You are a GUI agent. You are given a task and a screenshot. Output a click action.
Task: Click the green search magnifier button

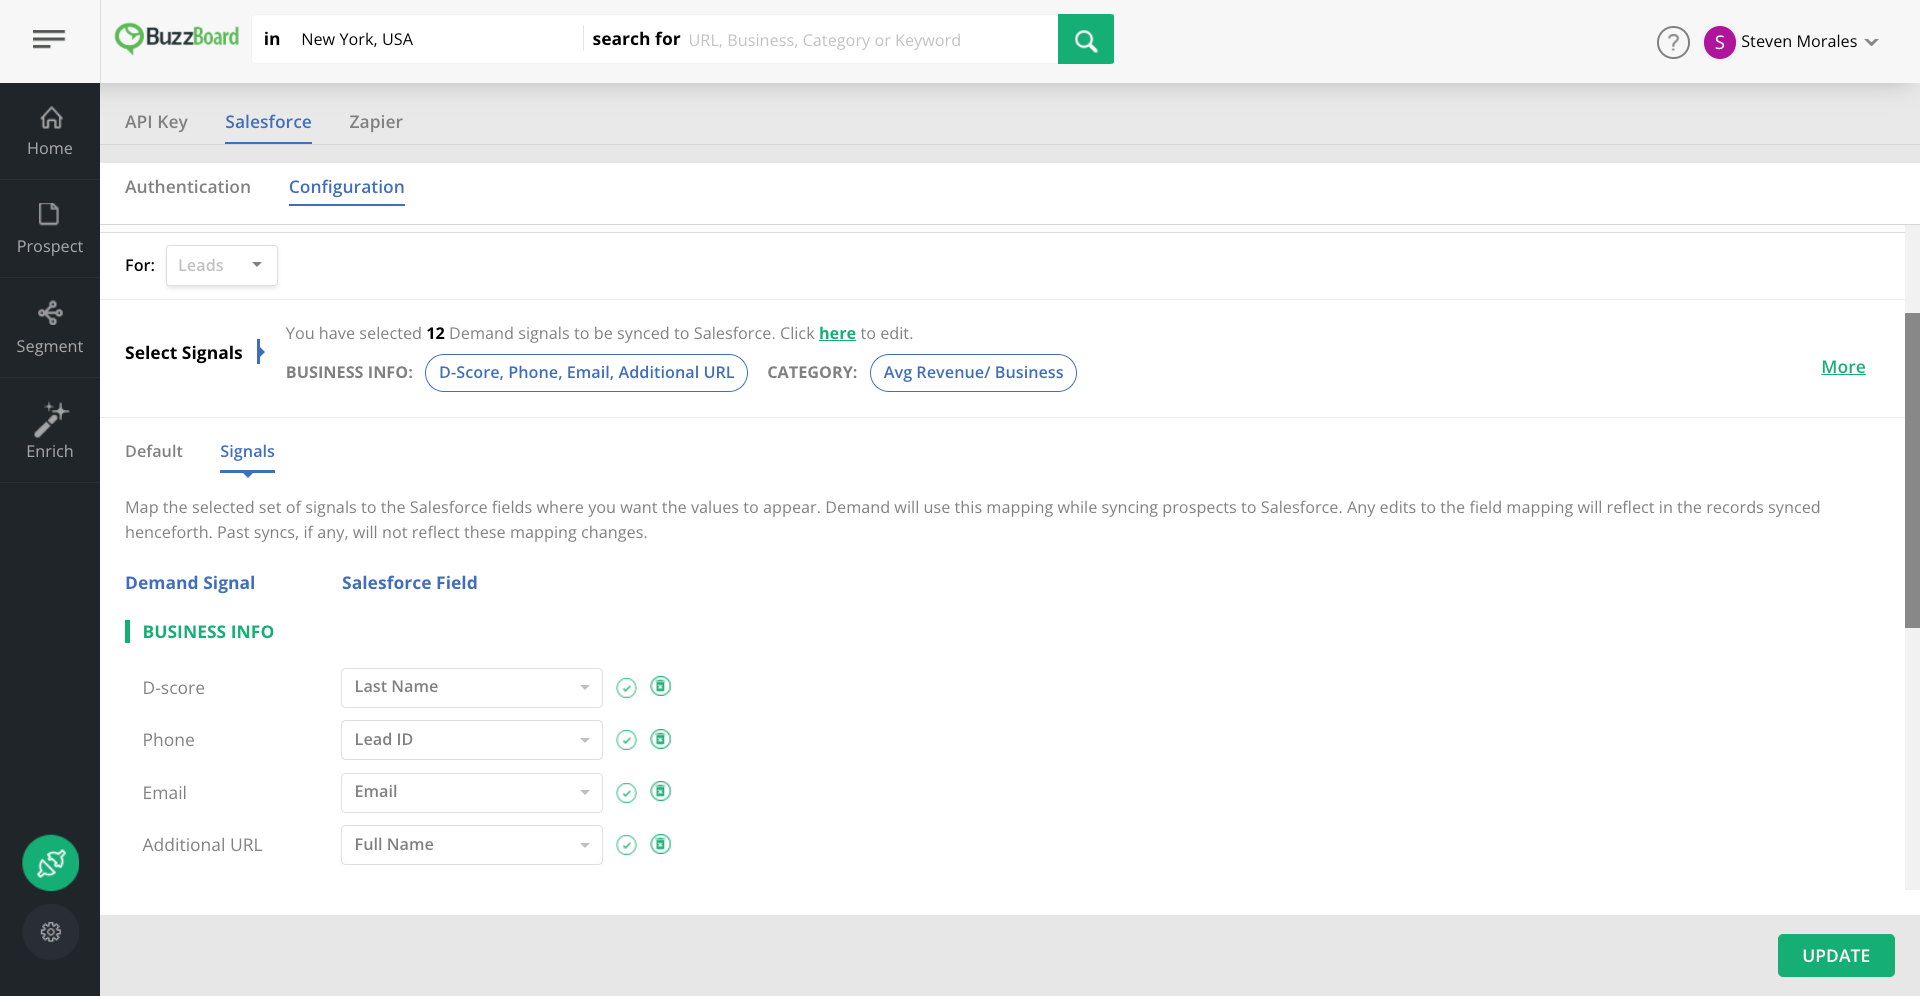1086,39
